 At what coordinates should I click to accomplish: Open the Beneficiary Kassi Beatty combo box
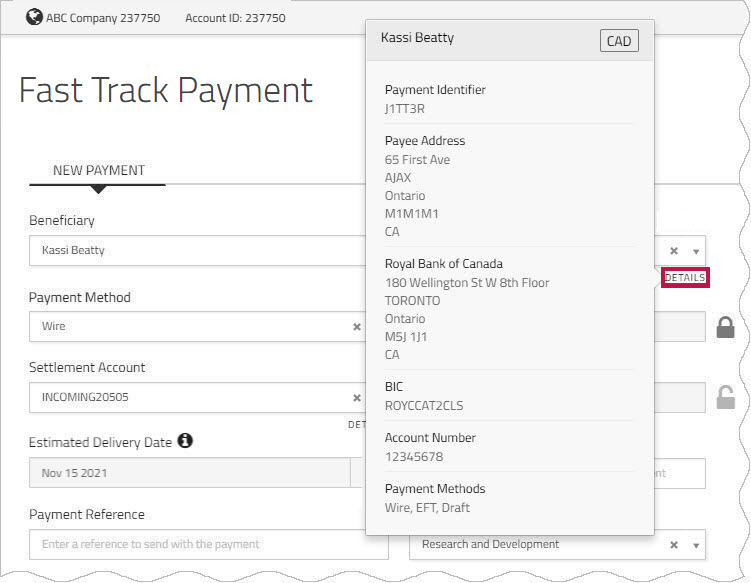click(x=197, y=251)
